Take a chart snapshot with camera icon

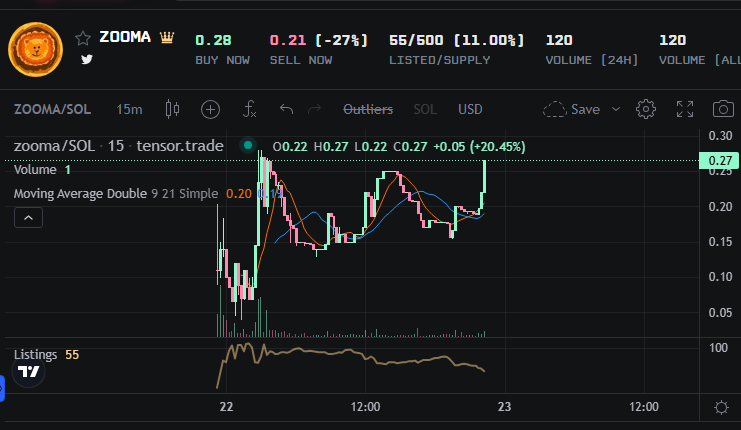point(724,109)
